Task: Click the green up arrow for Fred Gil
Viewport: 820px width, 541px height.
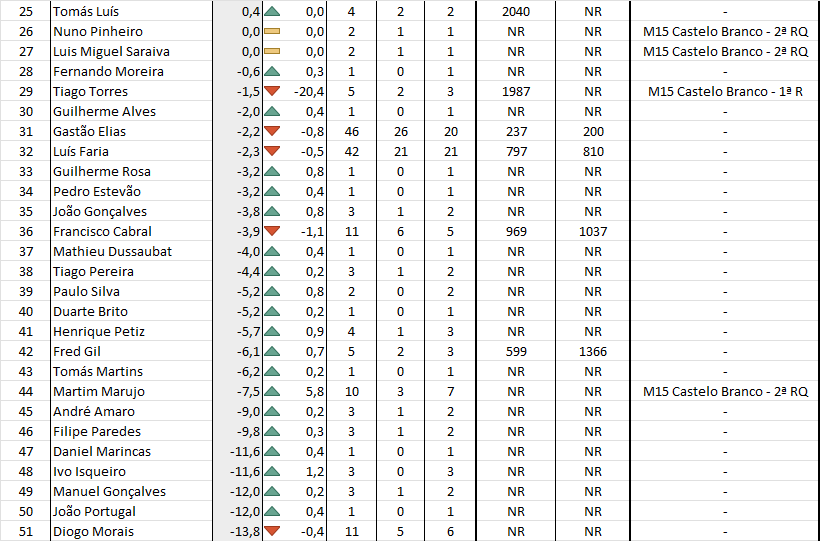Action: (272, 351)
